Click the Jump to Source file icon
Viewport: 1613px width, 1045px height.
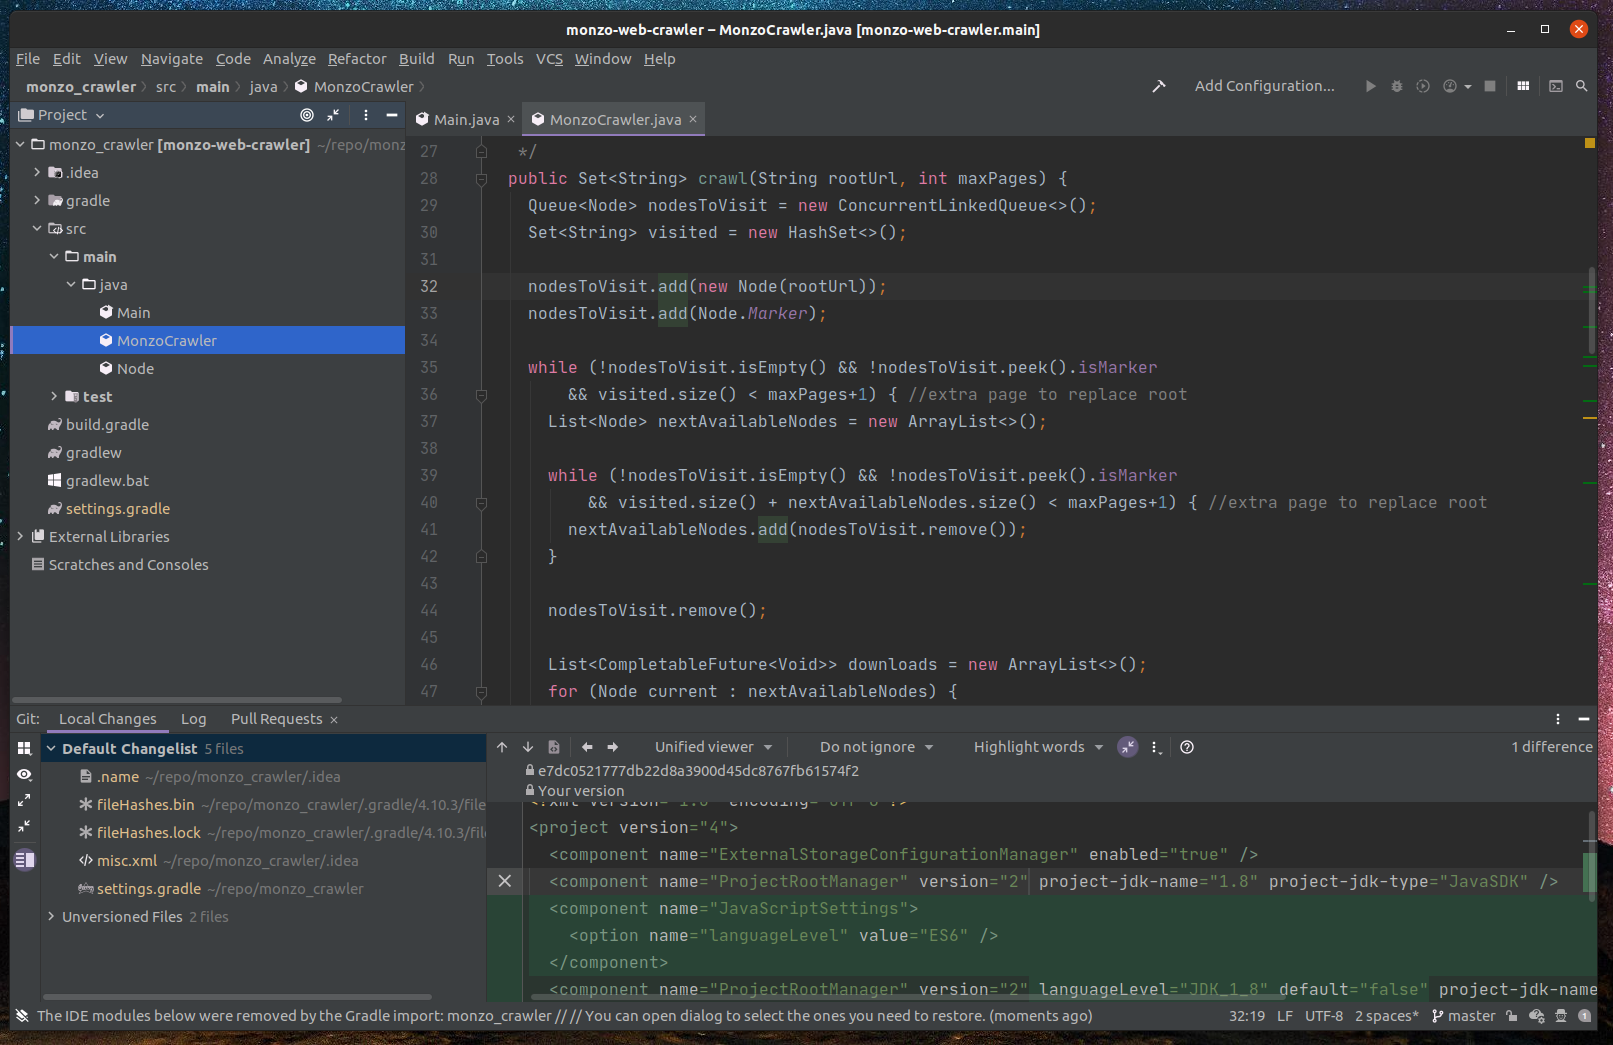(554, 747)
